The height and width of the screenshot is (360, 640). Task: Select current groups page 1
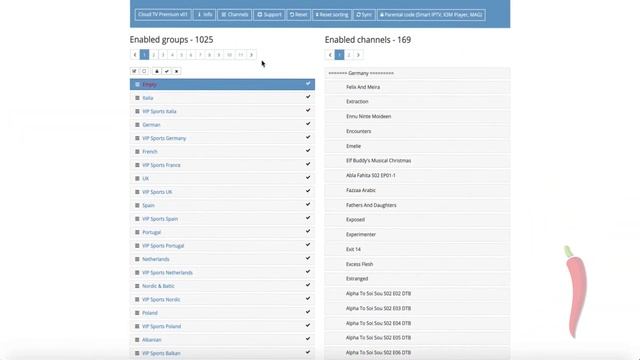(144, 55)
